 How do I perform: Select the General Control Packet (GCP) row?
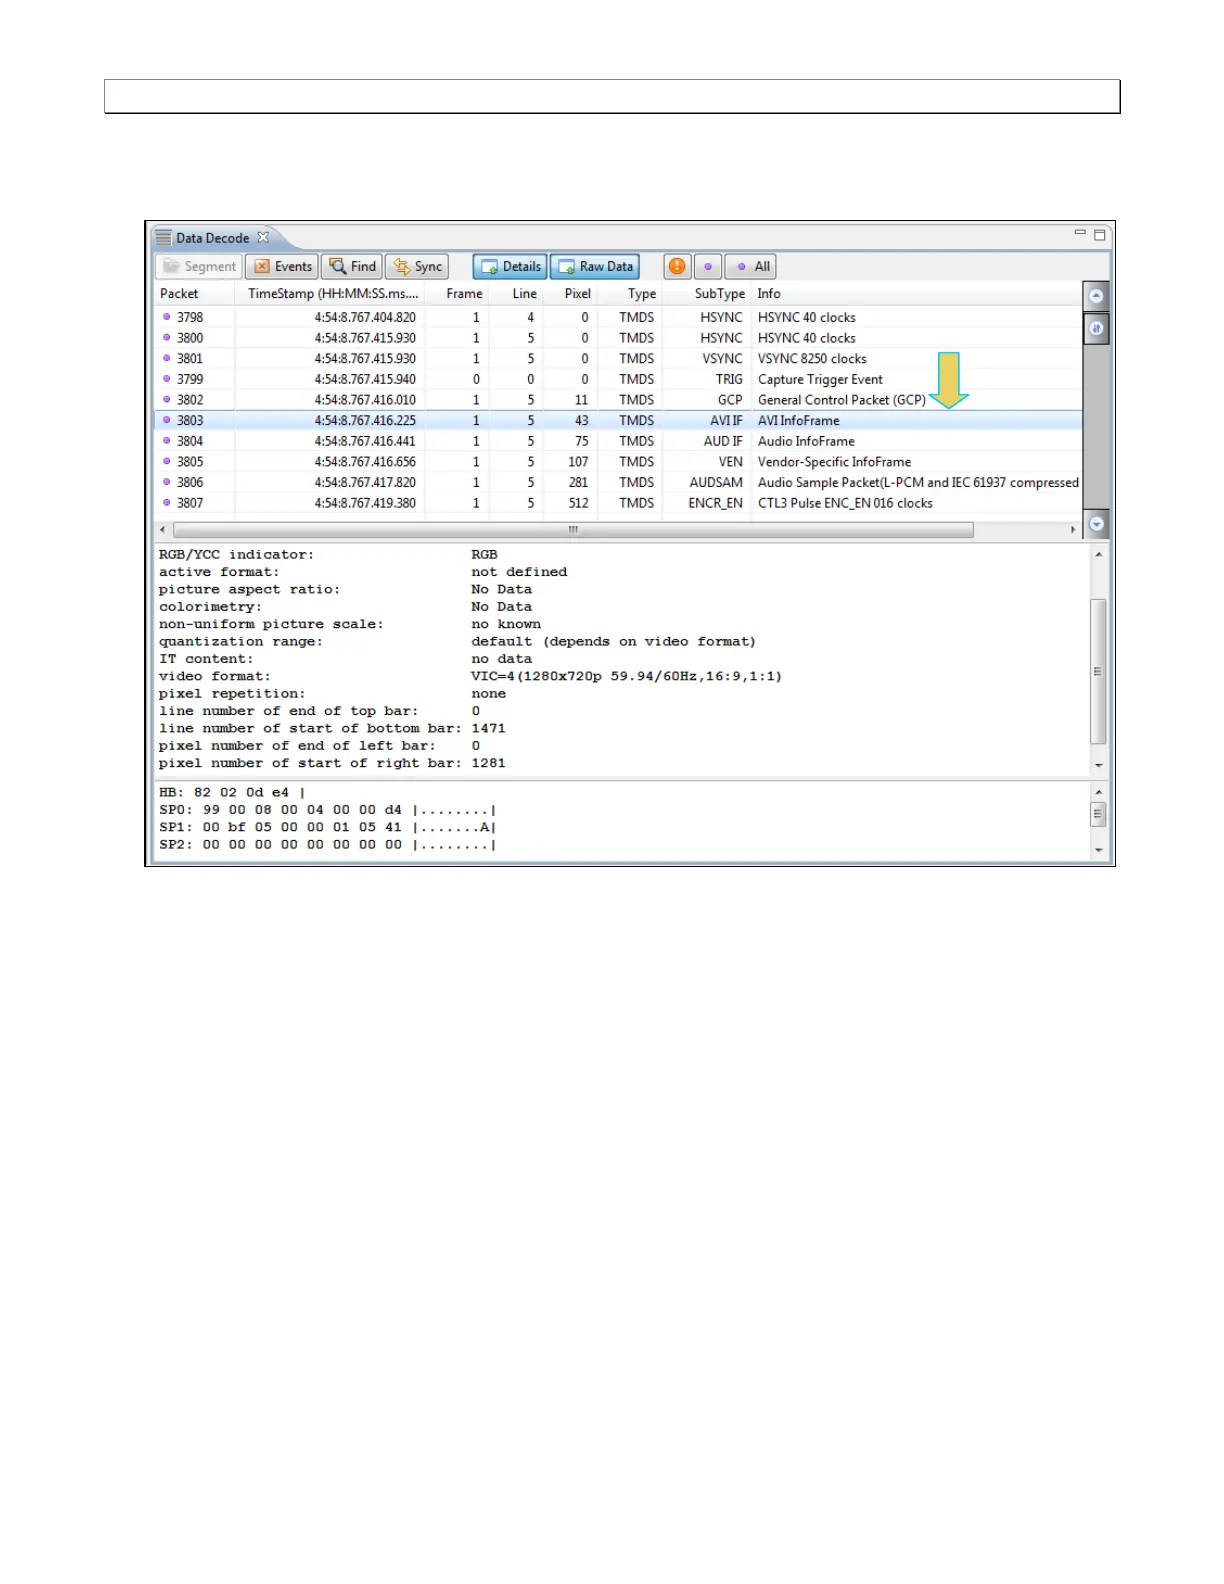coord(618,400)
